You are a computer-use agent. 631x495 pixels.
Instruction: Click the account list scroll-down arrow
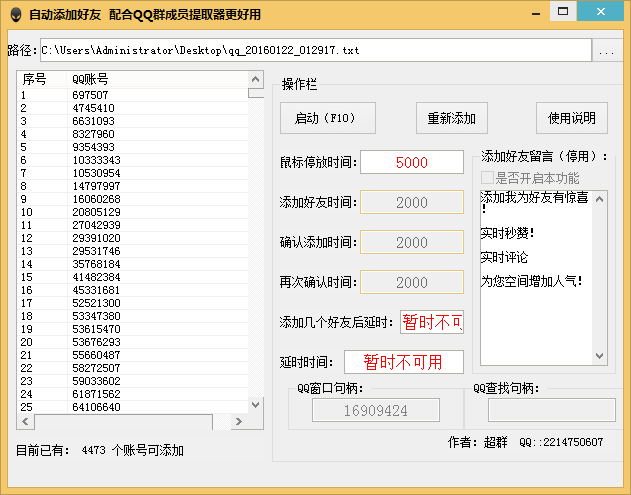pyautogui.click(x=256, y=405)
